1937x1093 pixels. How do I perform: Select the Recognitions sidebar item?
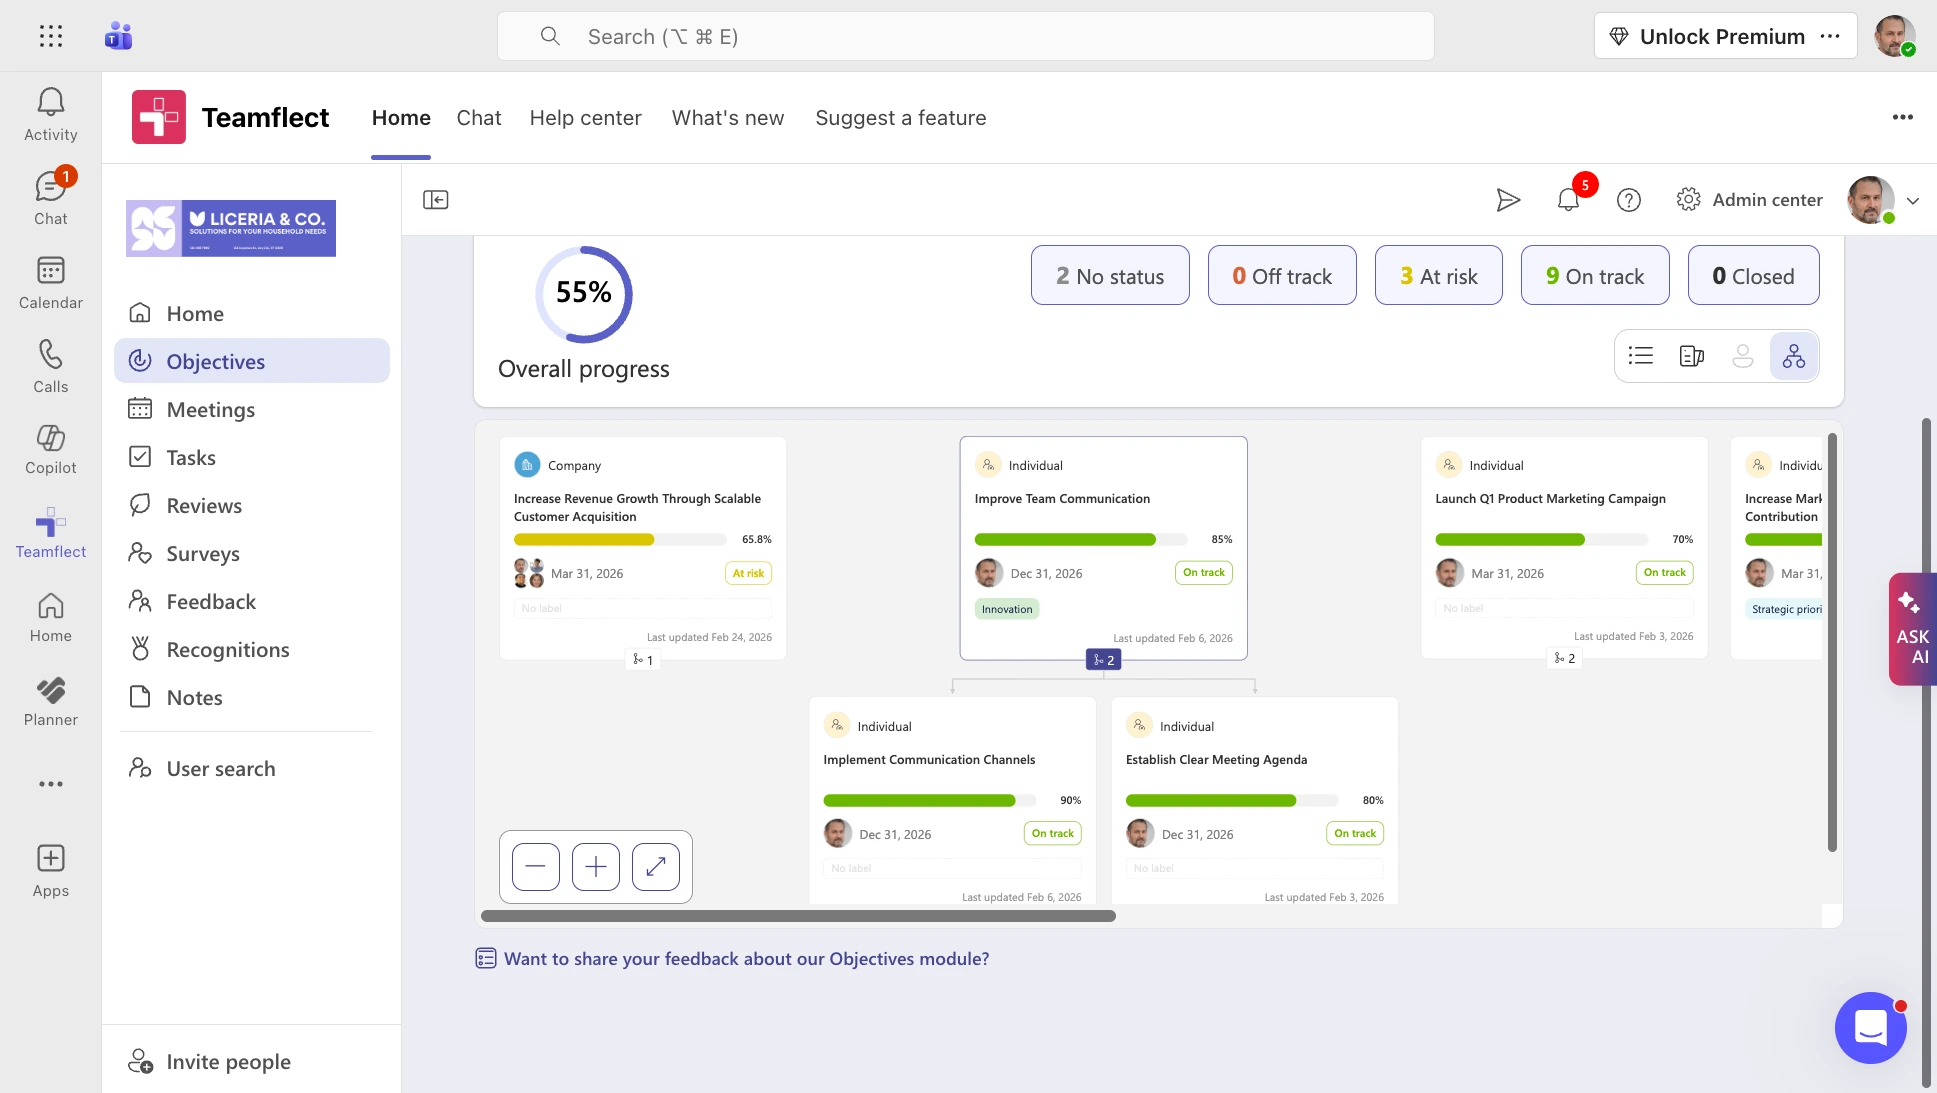(227, 649)
